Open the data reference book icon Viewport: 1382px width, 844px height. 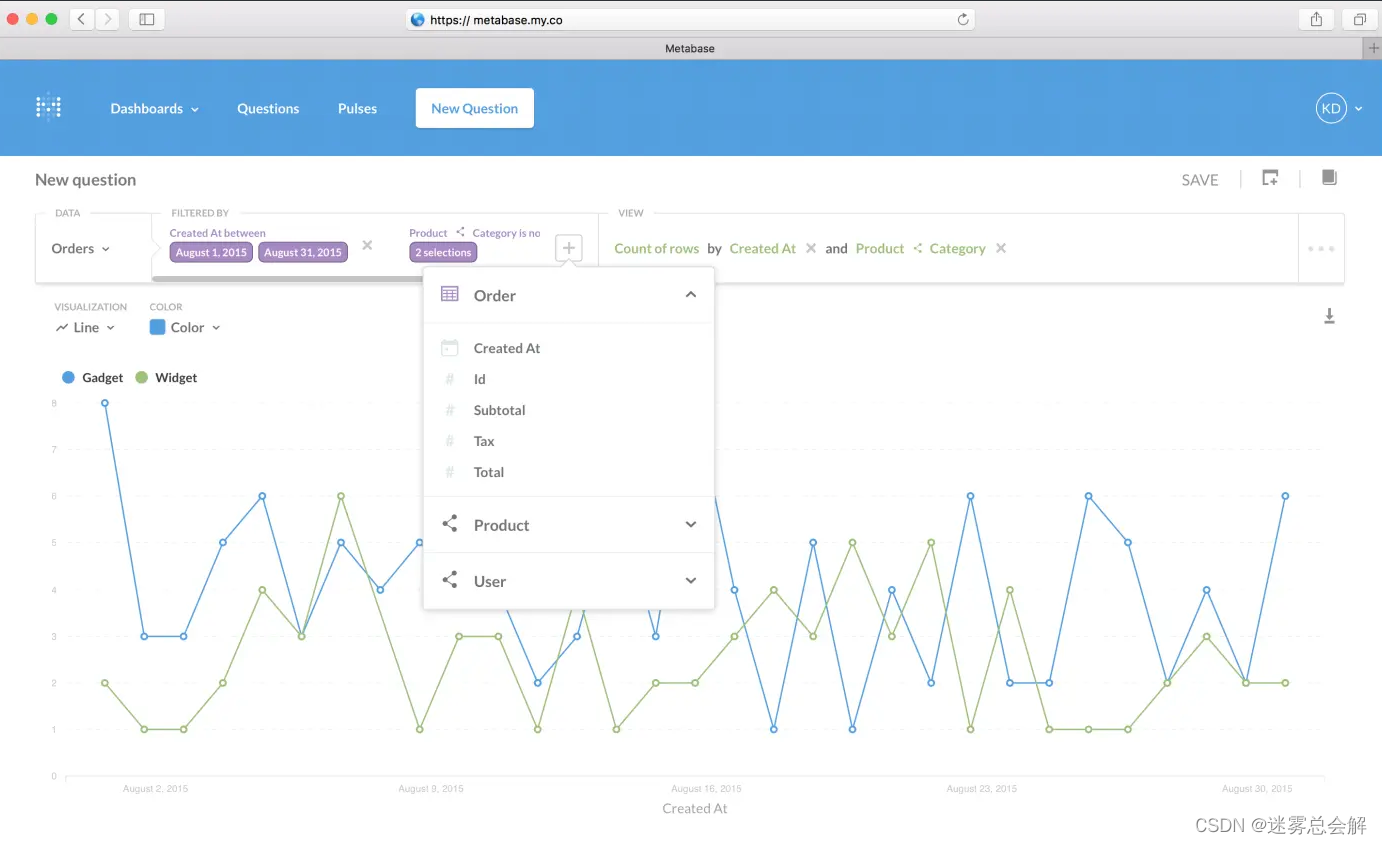coord(1329,178)
